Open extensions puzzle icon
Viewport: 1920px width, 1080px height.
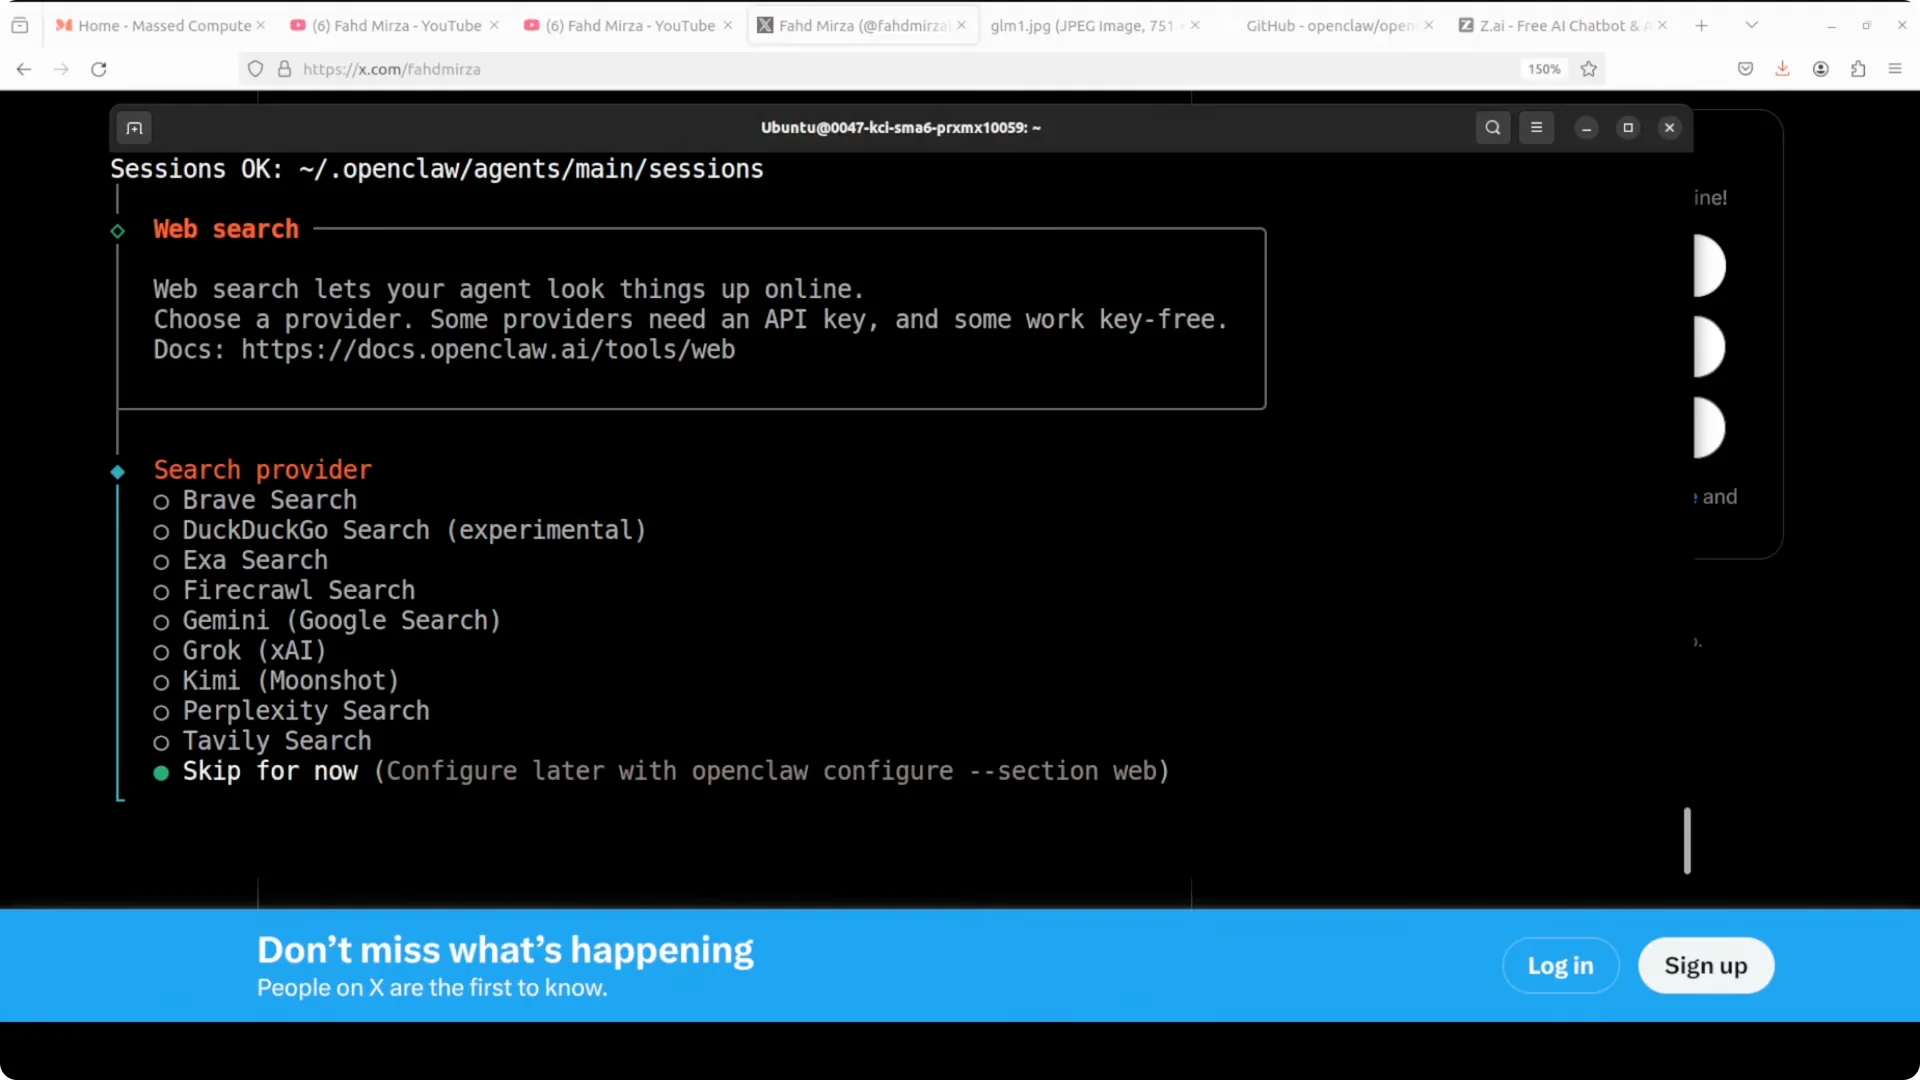click(x=1858, y=69)
